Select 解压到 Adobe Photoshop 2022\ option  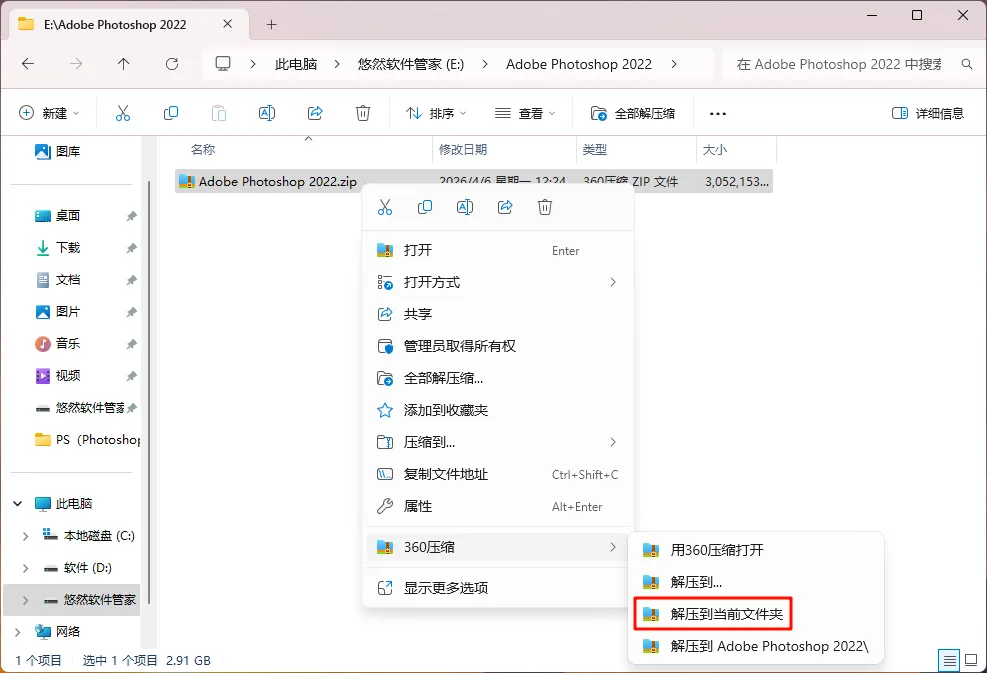[x=756, y=647]
